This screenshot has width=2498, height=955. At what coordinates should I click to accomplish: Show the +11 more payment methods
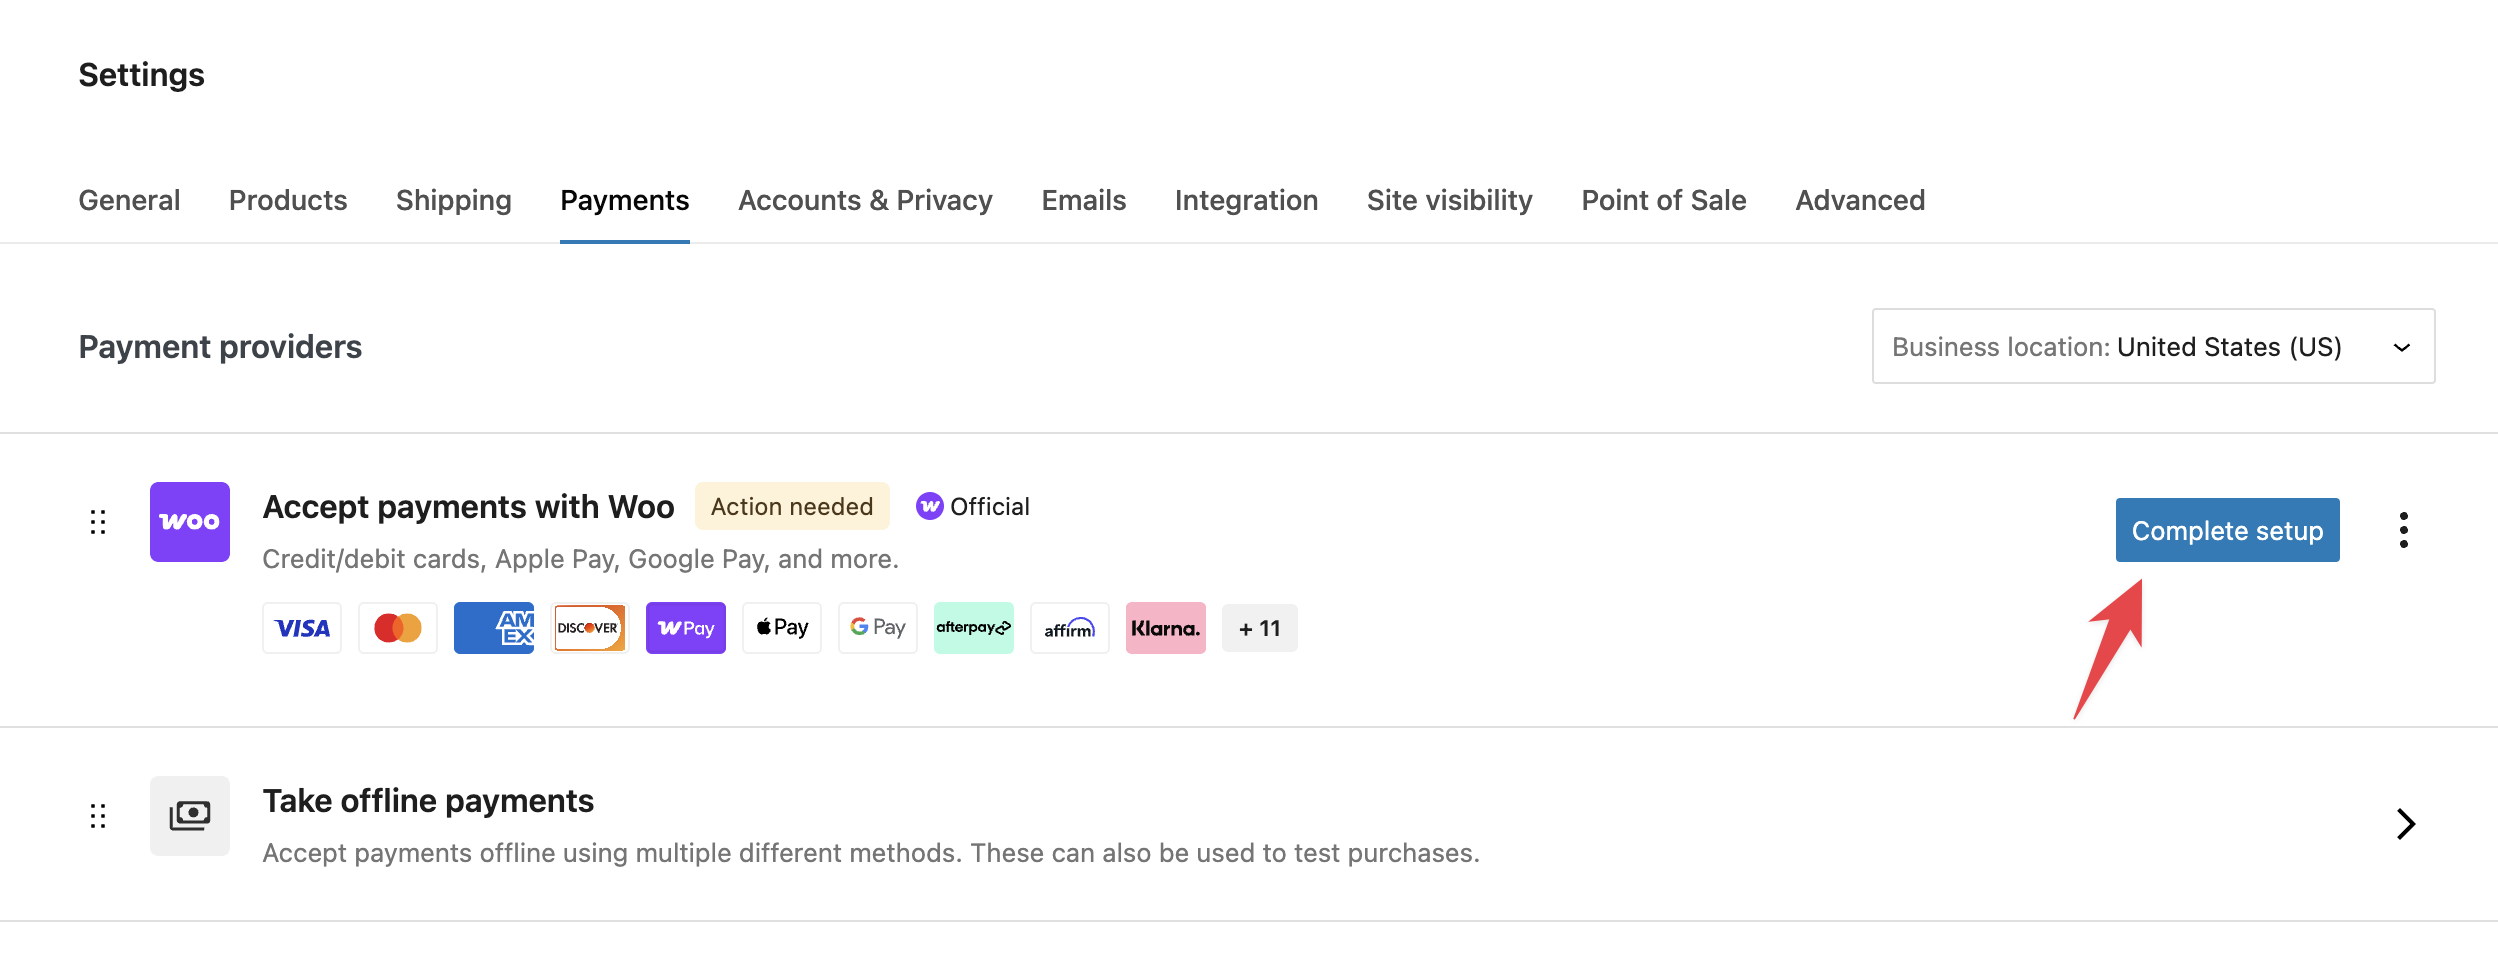[1260, 628]
